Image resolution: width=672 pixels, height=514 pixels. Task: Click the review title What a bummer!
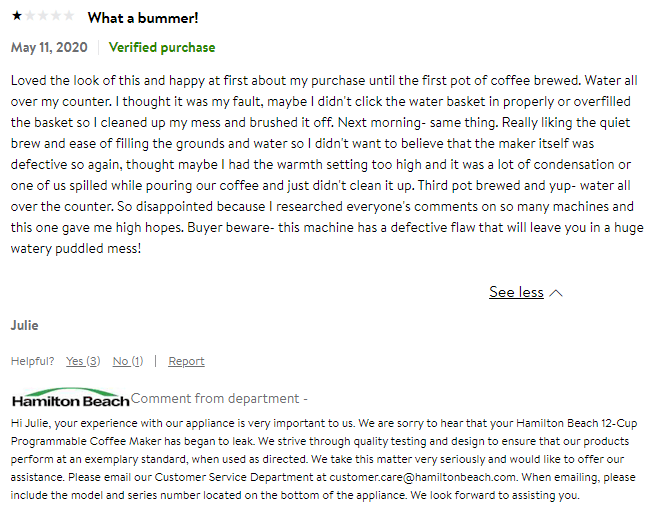coord(143,18)
